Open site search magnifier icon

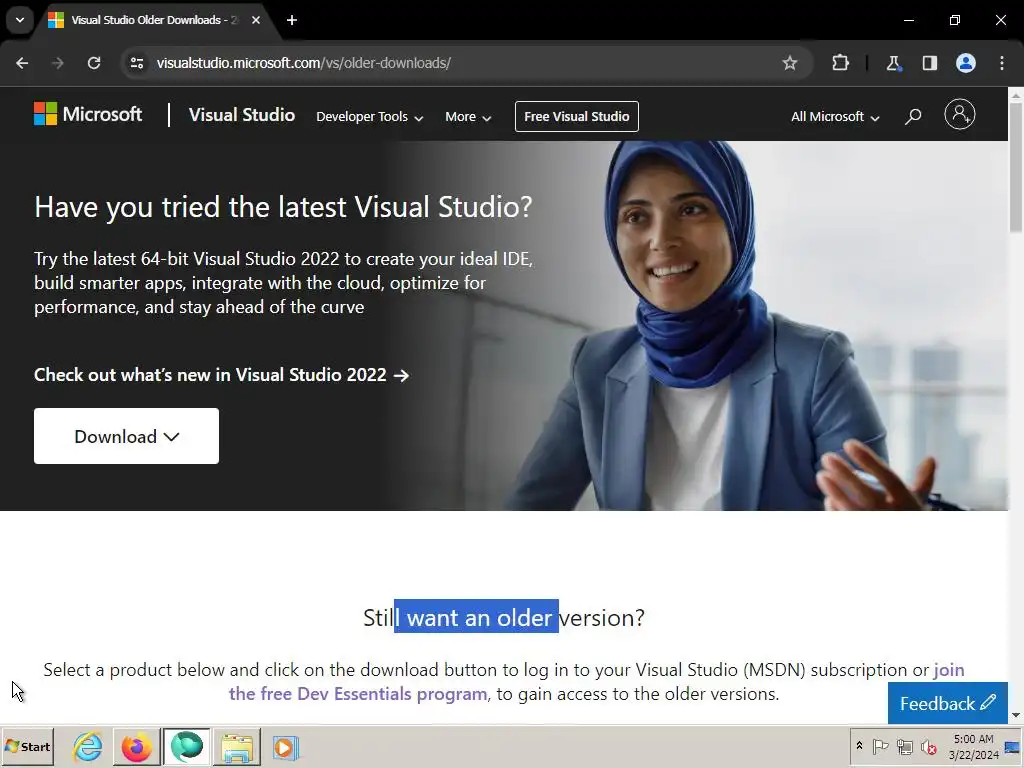tap(913, 116)
